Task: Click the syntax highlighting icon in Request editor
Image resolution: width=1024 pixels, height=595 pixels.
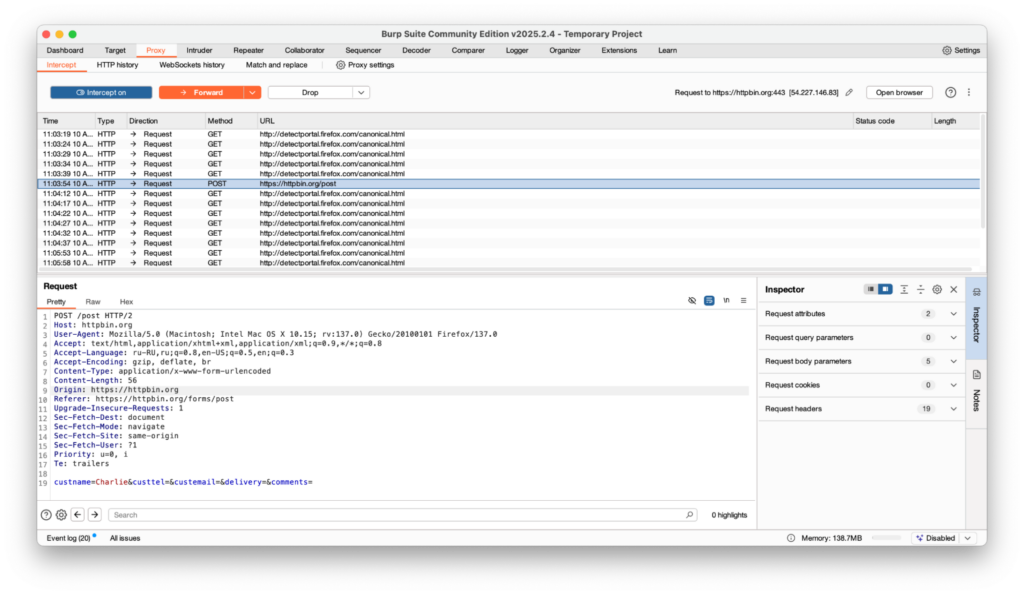Action: pyautogui.click(x=708, y=300)
